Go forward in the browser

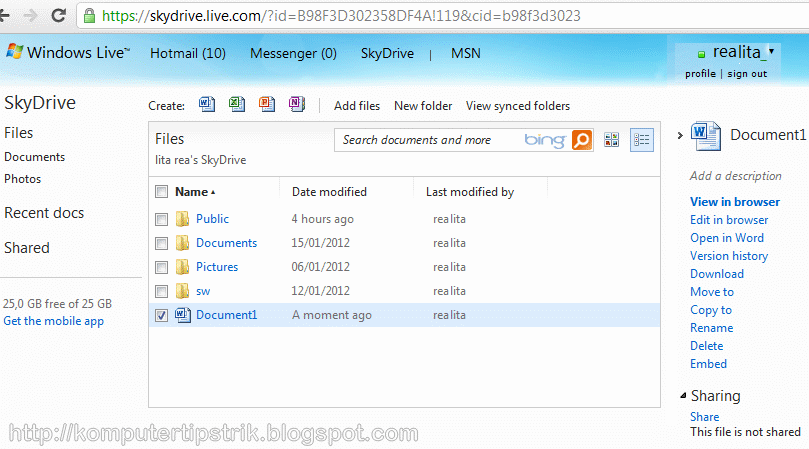tap(30, 15)
